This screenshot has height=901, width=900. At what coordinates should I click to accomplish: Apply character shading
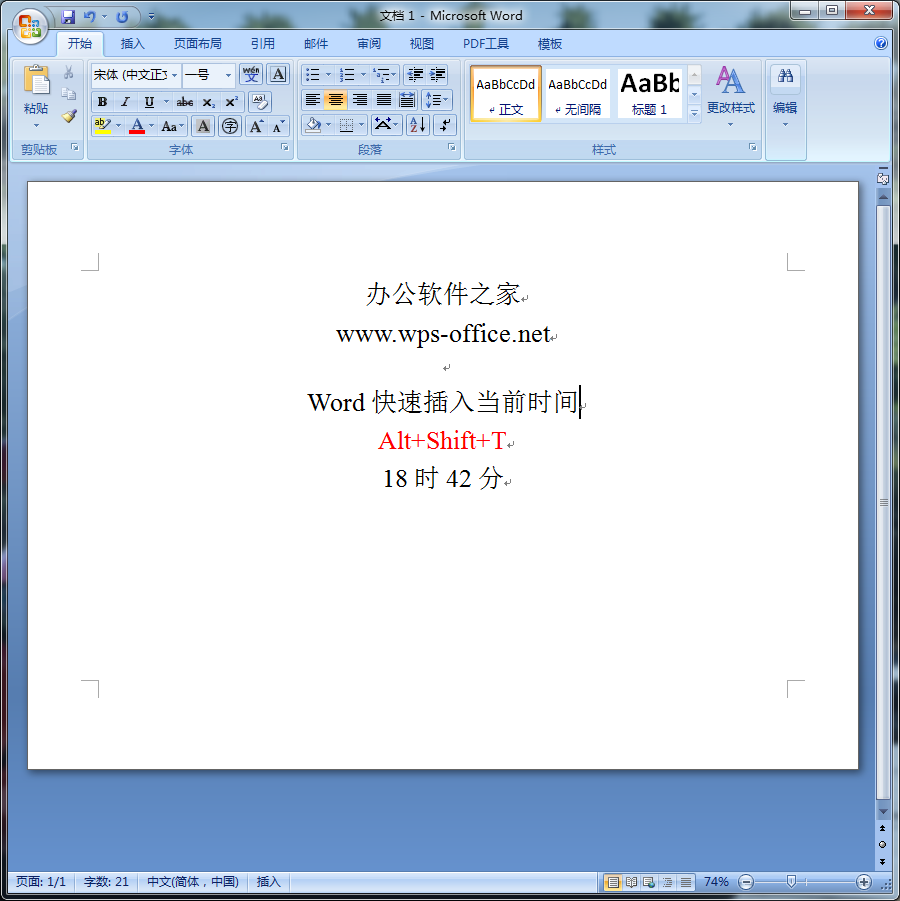pos(203,126)
